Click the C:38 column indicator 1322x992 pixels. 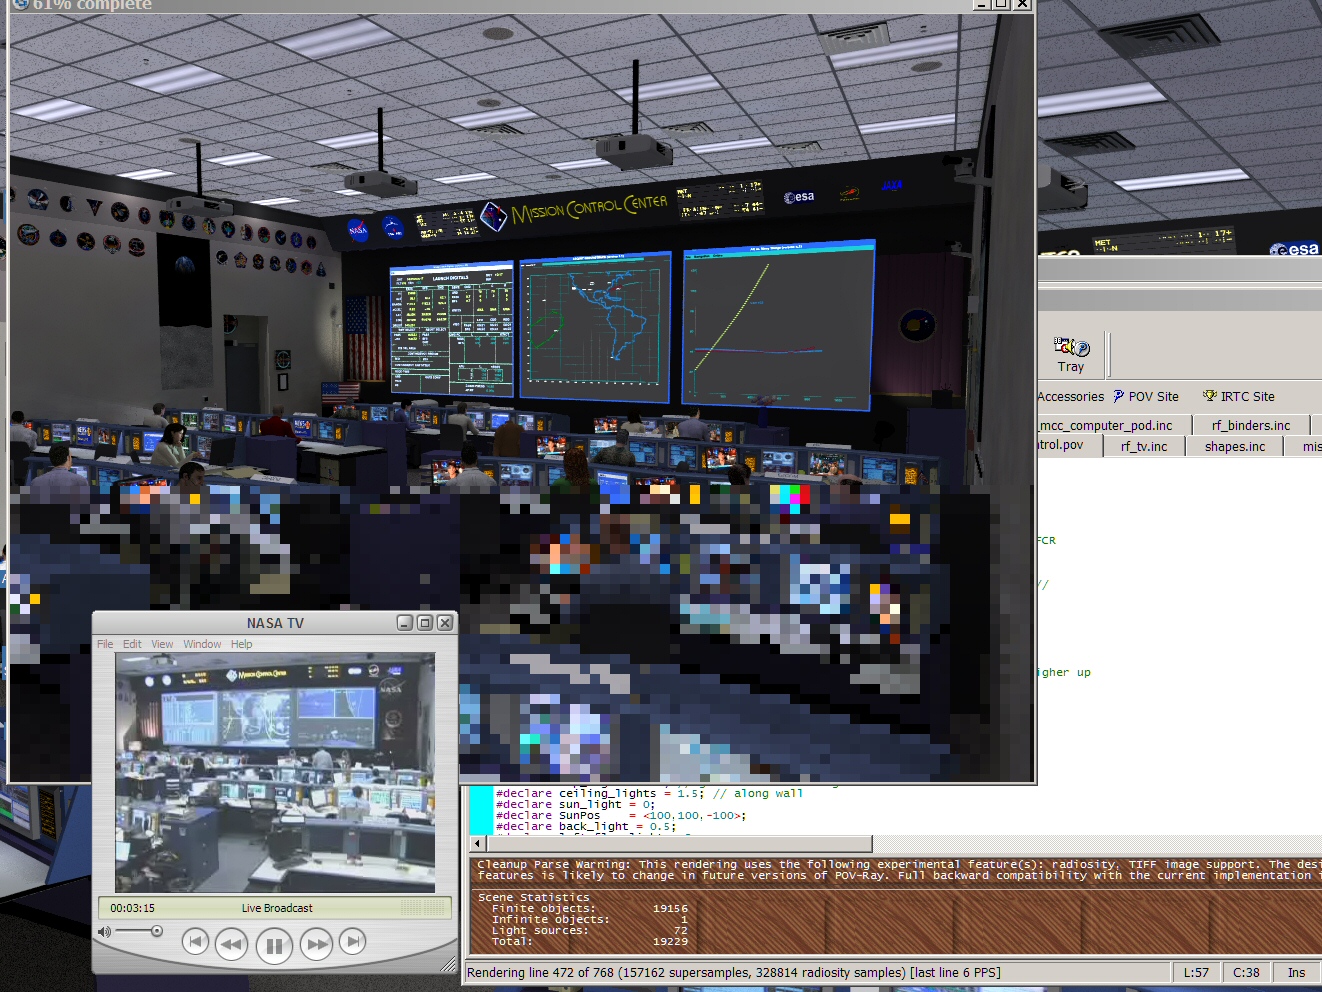tap(1246, 972)
